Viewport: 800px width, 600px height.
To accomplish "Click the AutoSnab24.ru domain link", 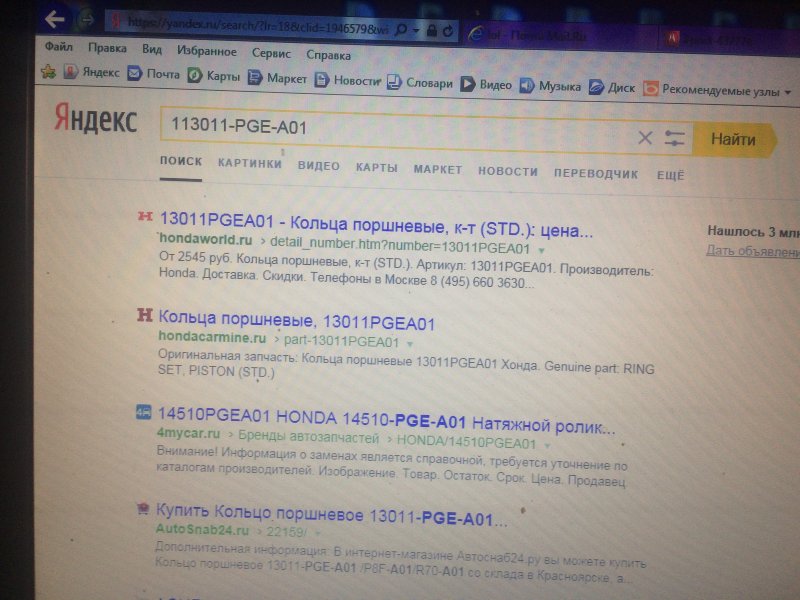I will 202,530.
